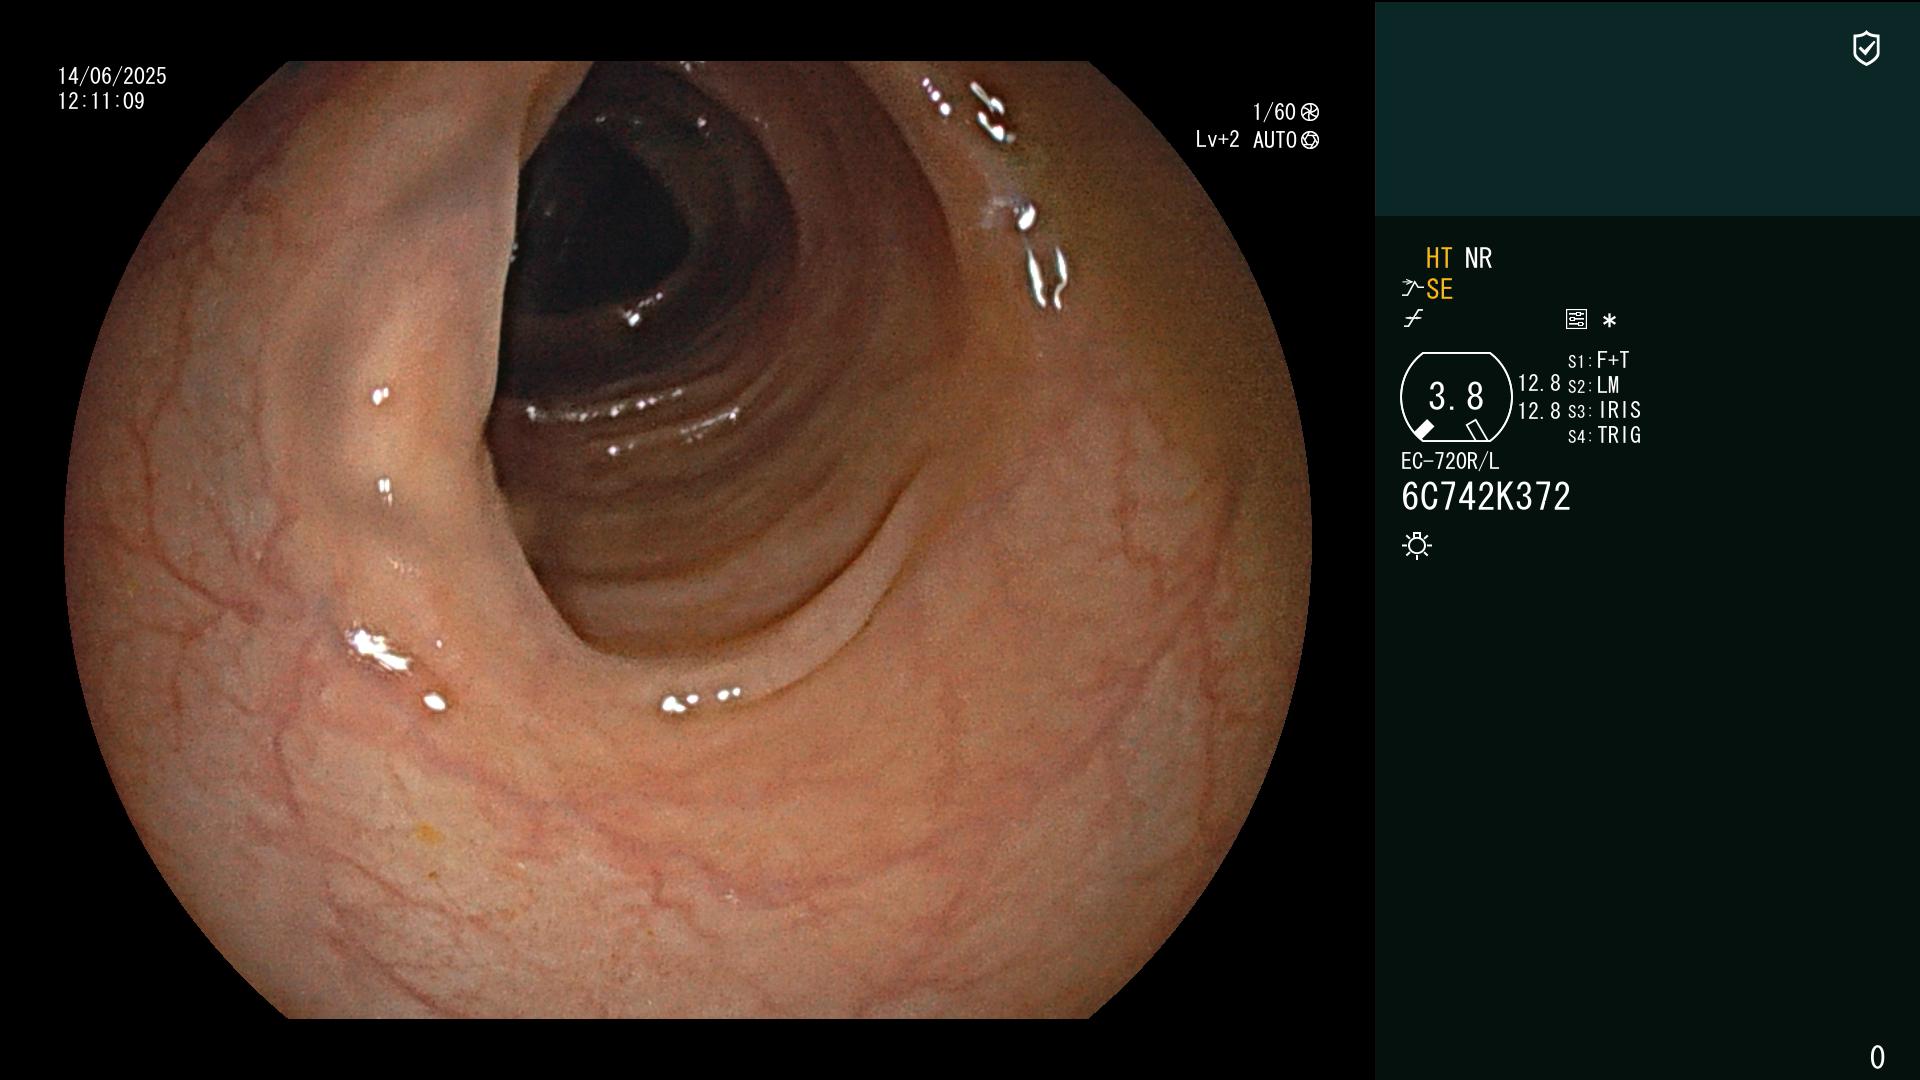Click the serial number 6C742K372
The height and width of the screenshot is (1080, 1920).
1486,497
